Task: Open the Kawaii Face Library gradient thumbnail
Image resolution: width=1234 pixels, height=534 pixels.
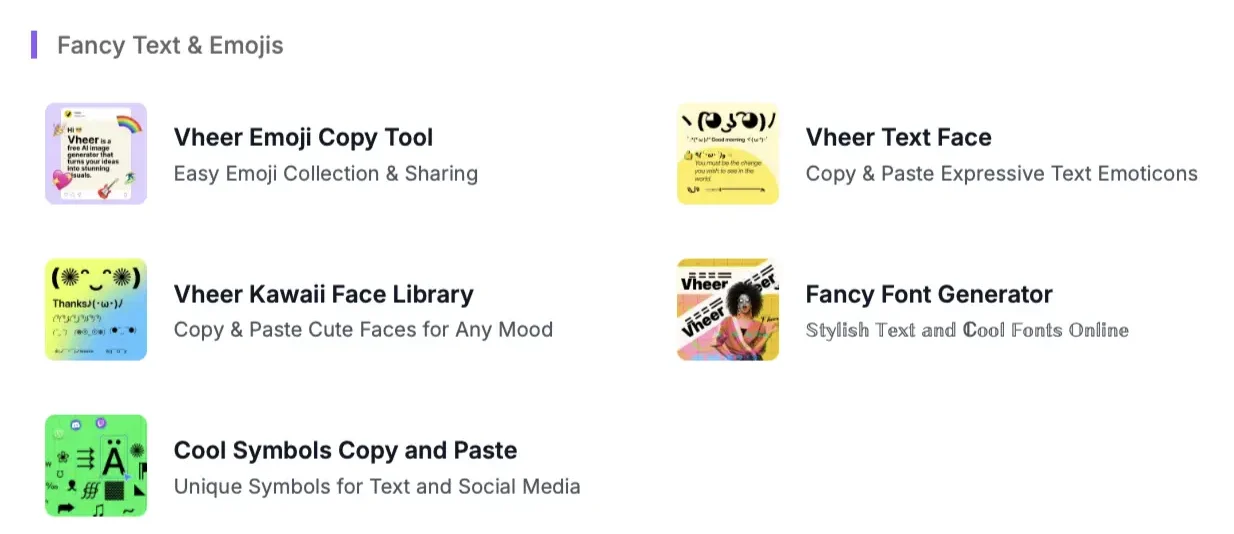Action: coord(96,309)
